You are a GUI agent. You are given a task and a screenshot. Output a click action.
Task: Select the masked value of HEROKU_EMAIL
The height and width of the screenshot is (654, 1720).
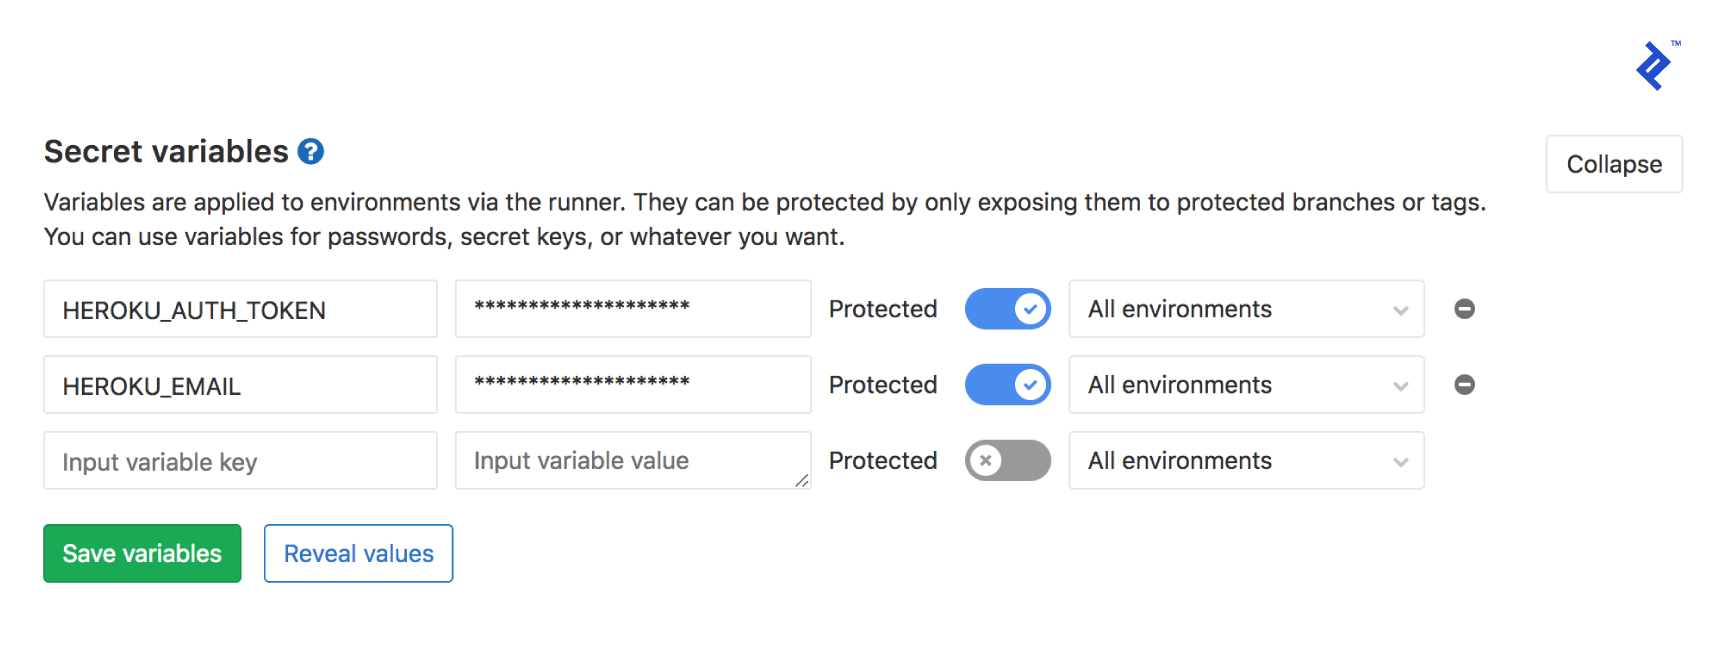pyautogui.click(x=632, y=384)
